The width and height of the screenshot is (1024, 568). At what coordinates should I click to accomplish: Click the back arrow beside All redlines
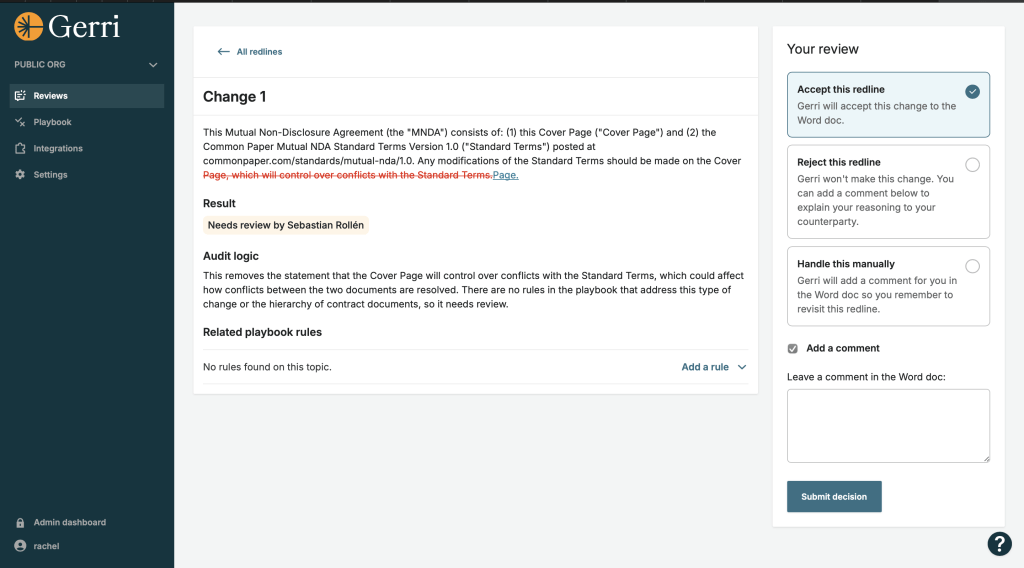[x=223, y=52]
